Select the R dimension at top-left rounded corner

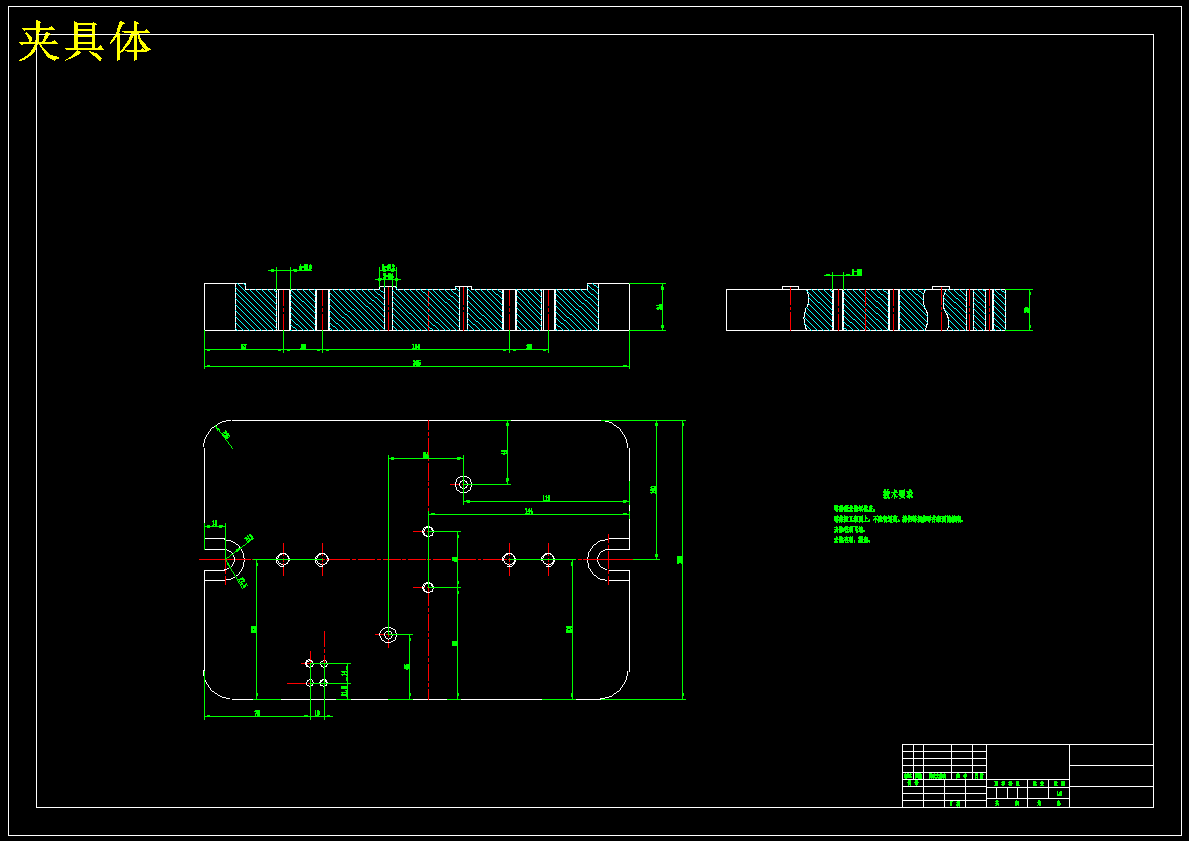[225, 435]
